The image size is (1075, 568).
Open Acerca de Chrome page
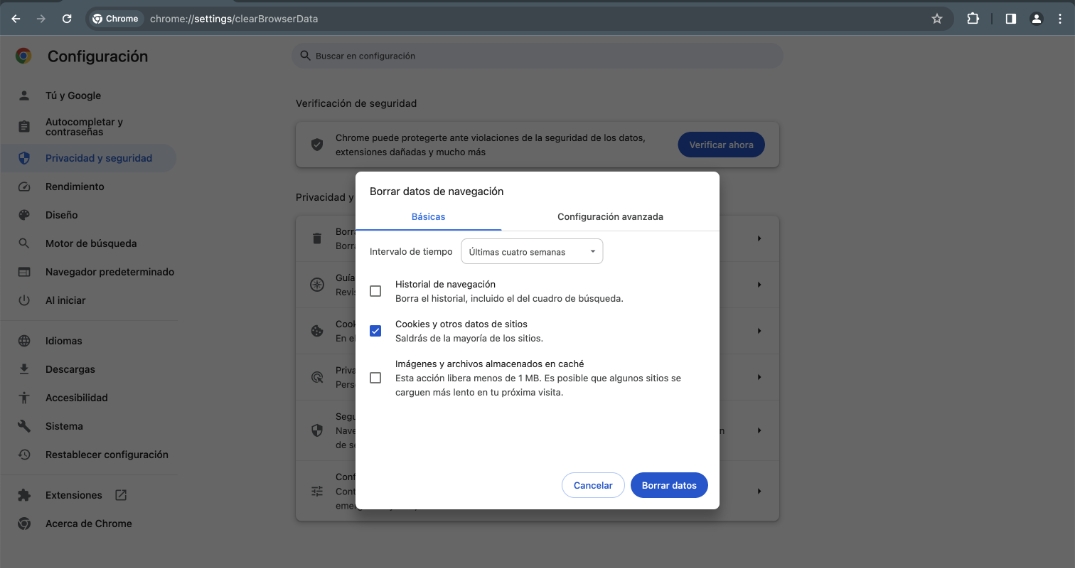point(88,523)
